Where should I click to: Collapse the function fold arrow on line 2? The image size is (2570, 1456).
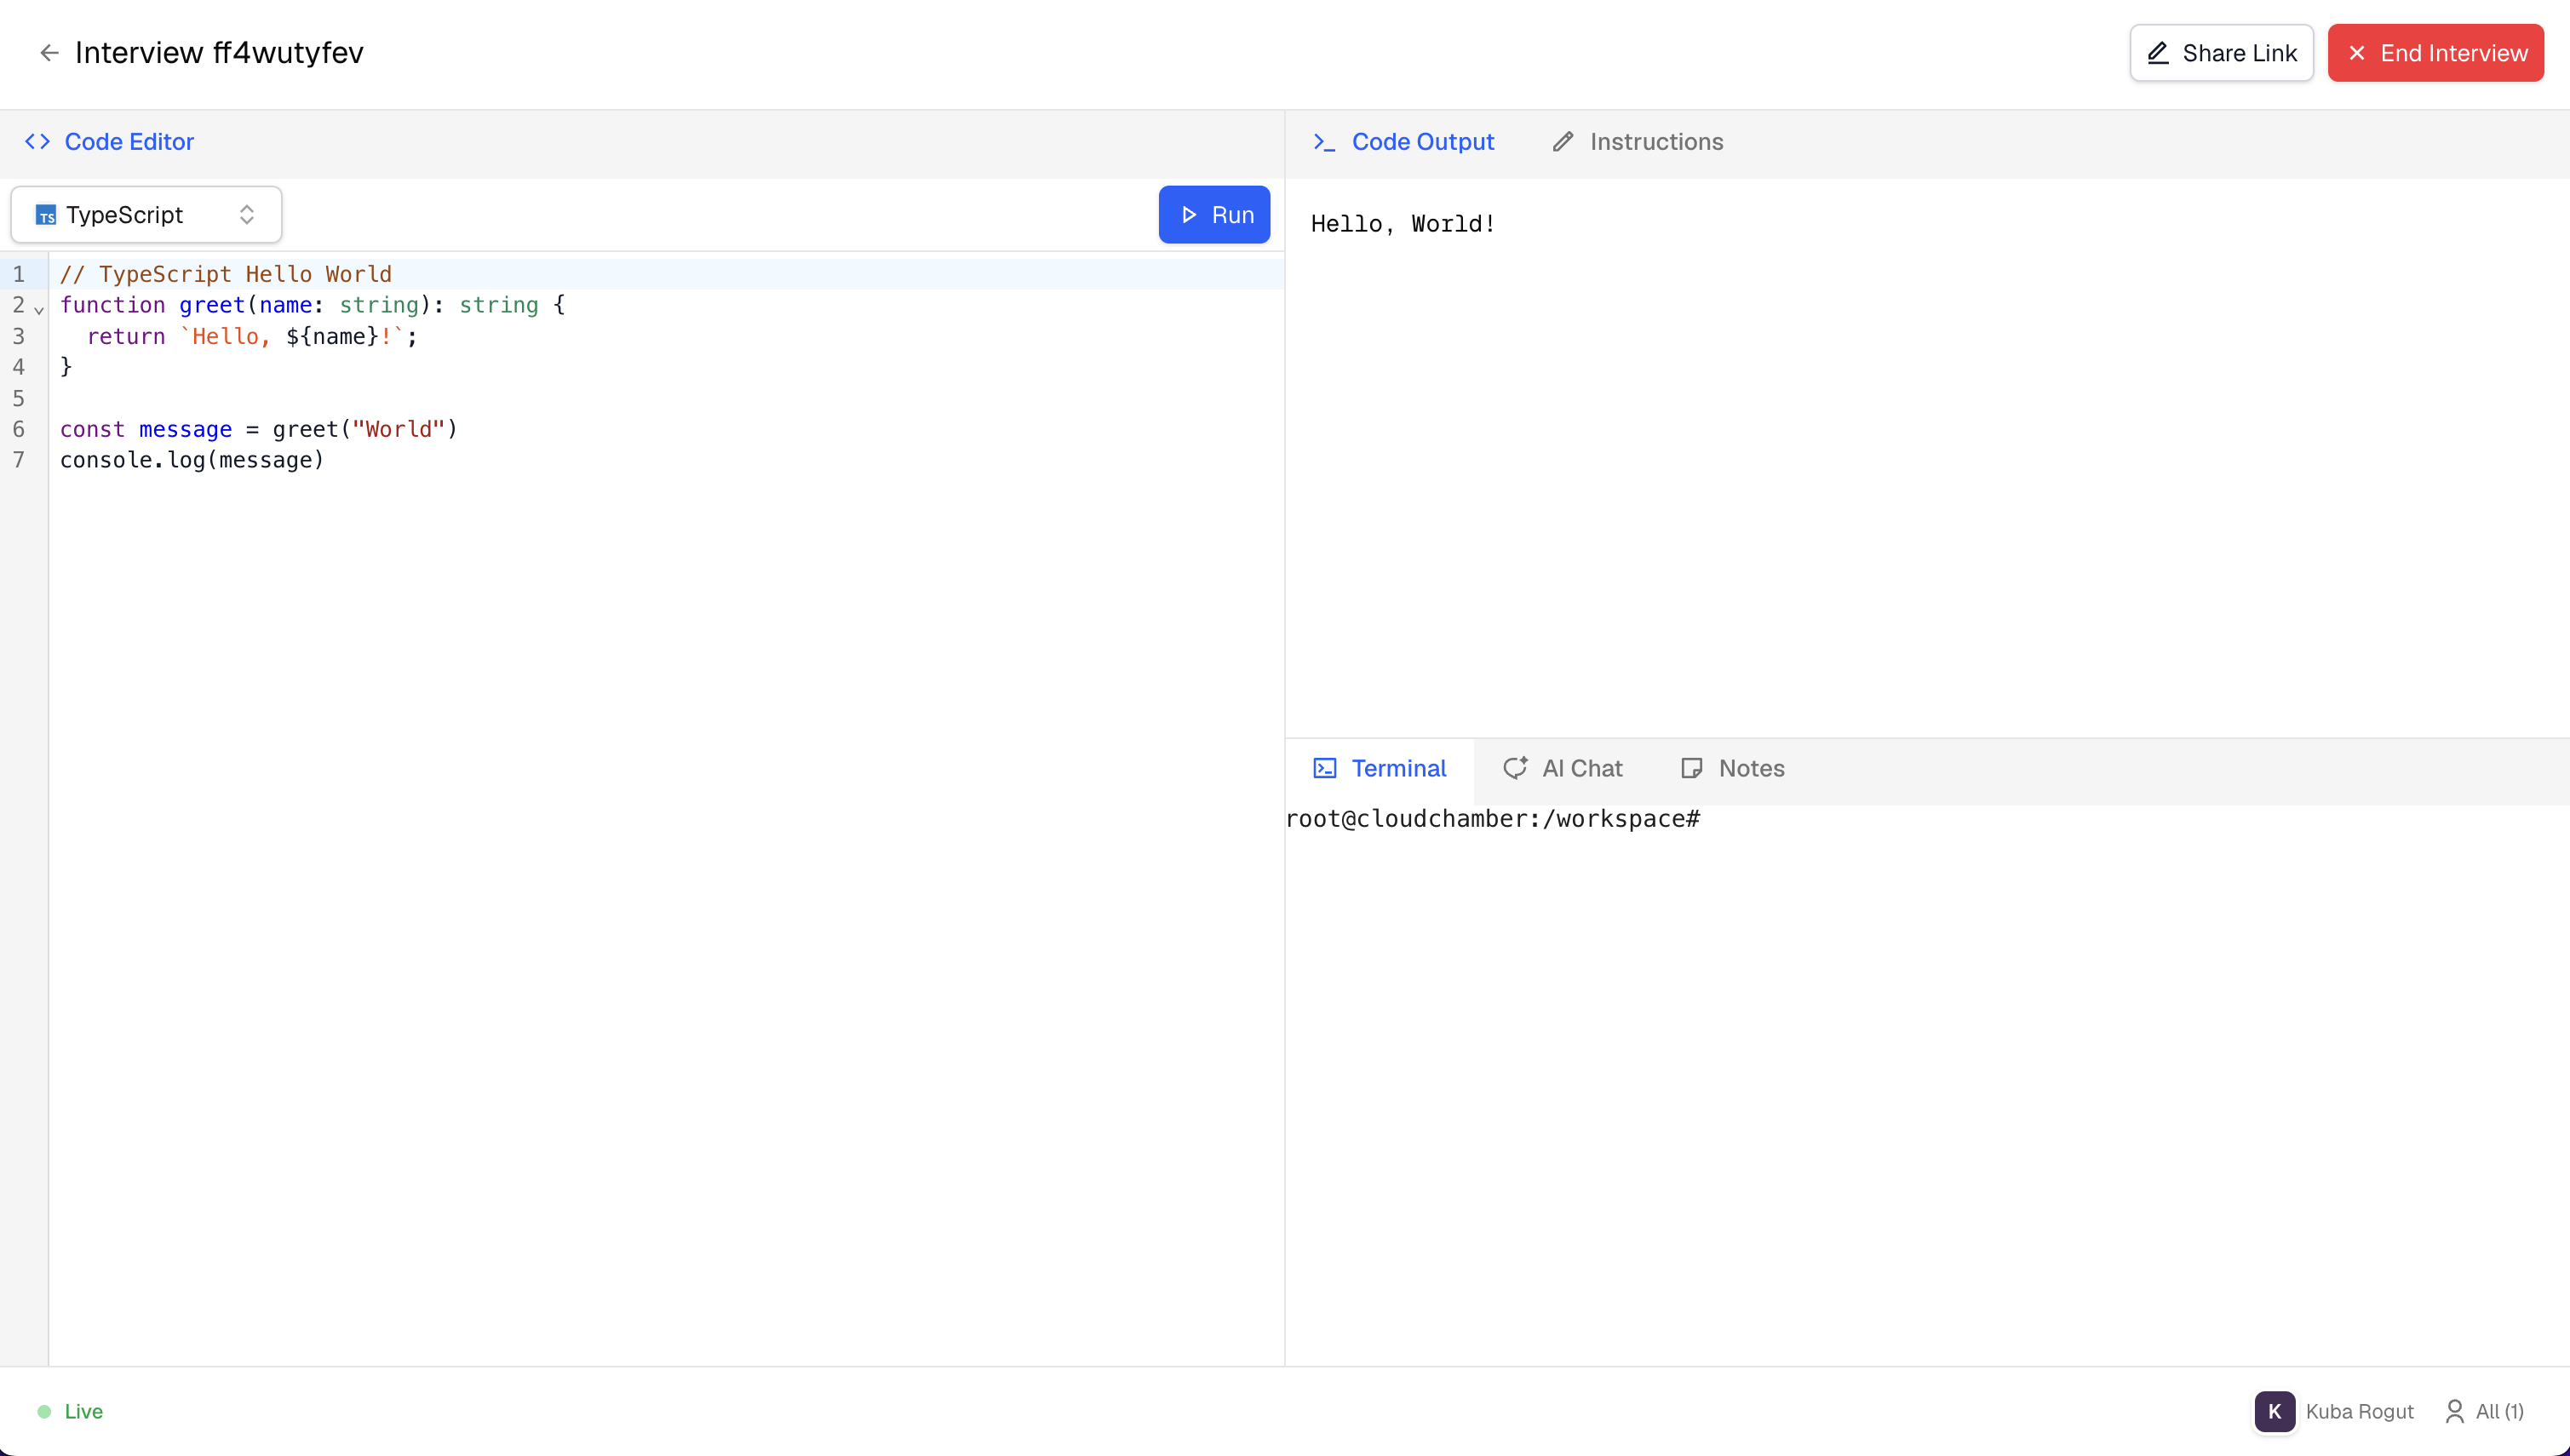(39, 309)
